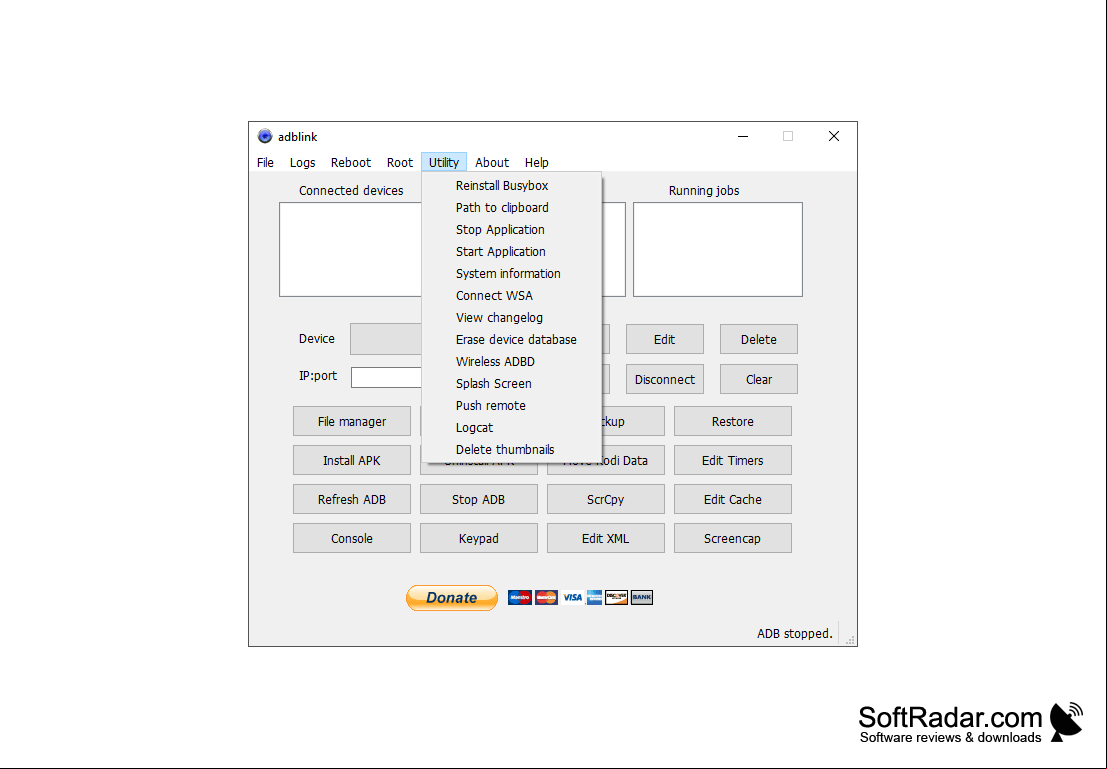
Task: Click the adblink app icon in title bar
Action: [x=265, y=136]
